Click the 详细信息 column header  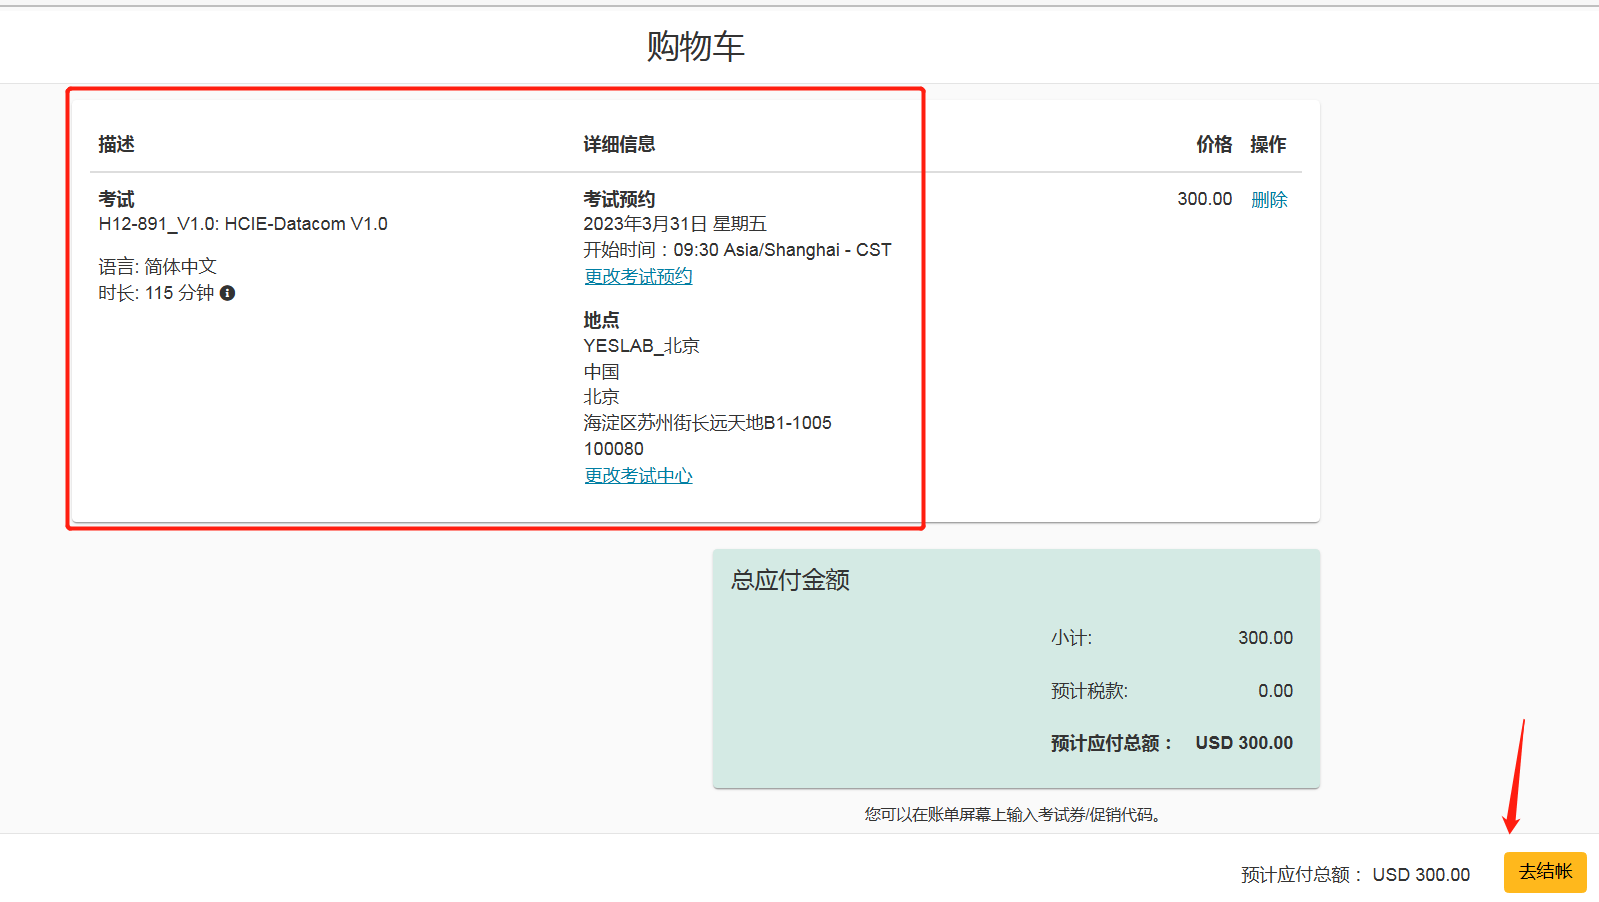pyautogui.click(x=619, y=144)
